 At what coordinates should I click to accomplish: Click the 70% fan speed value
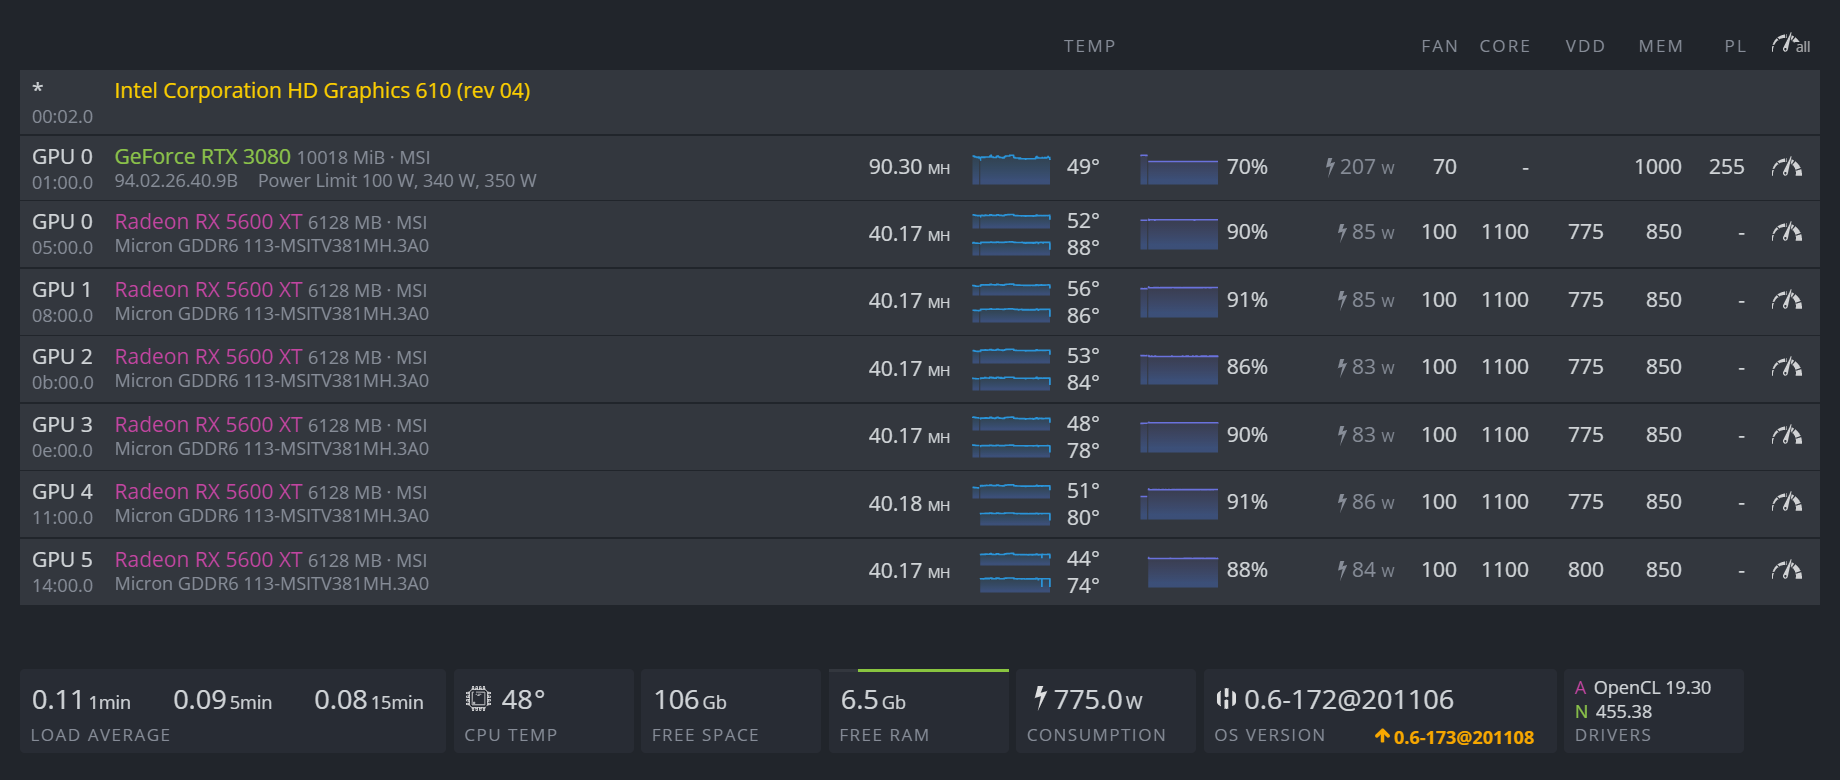[x=1247, y=167]
